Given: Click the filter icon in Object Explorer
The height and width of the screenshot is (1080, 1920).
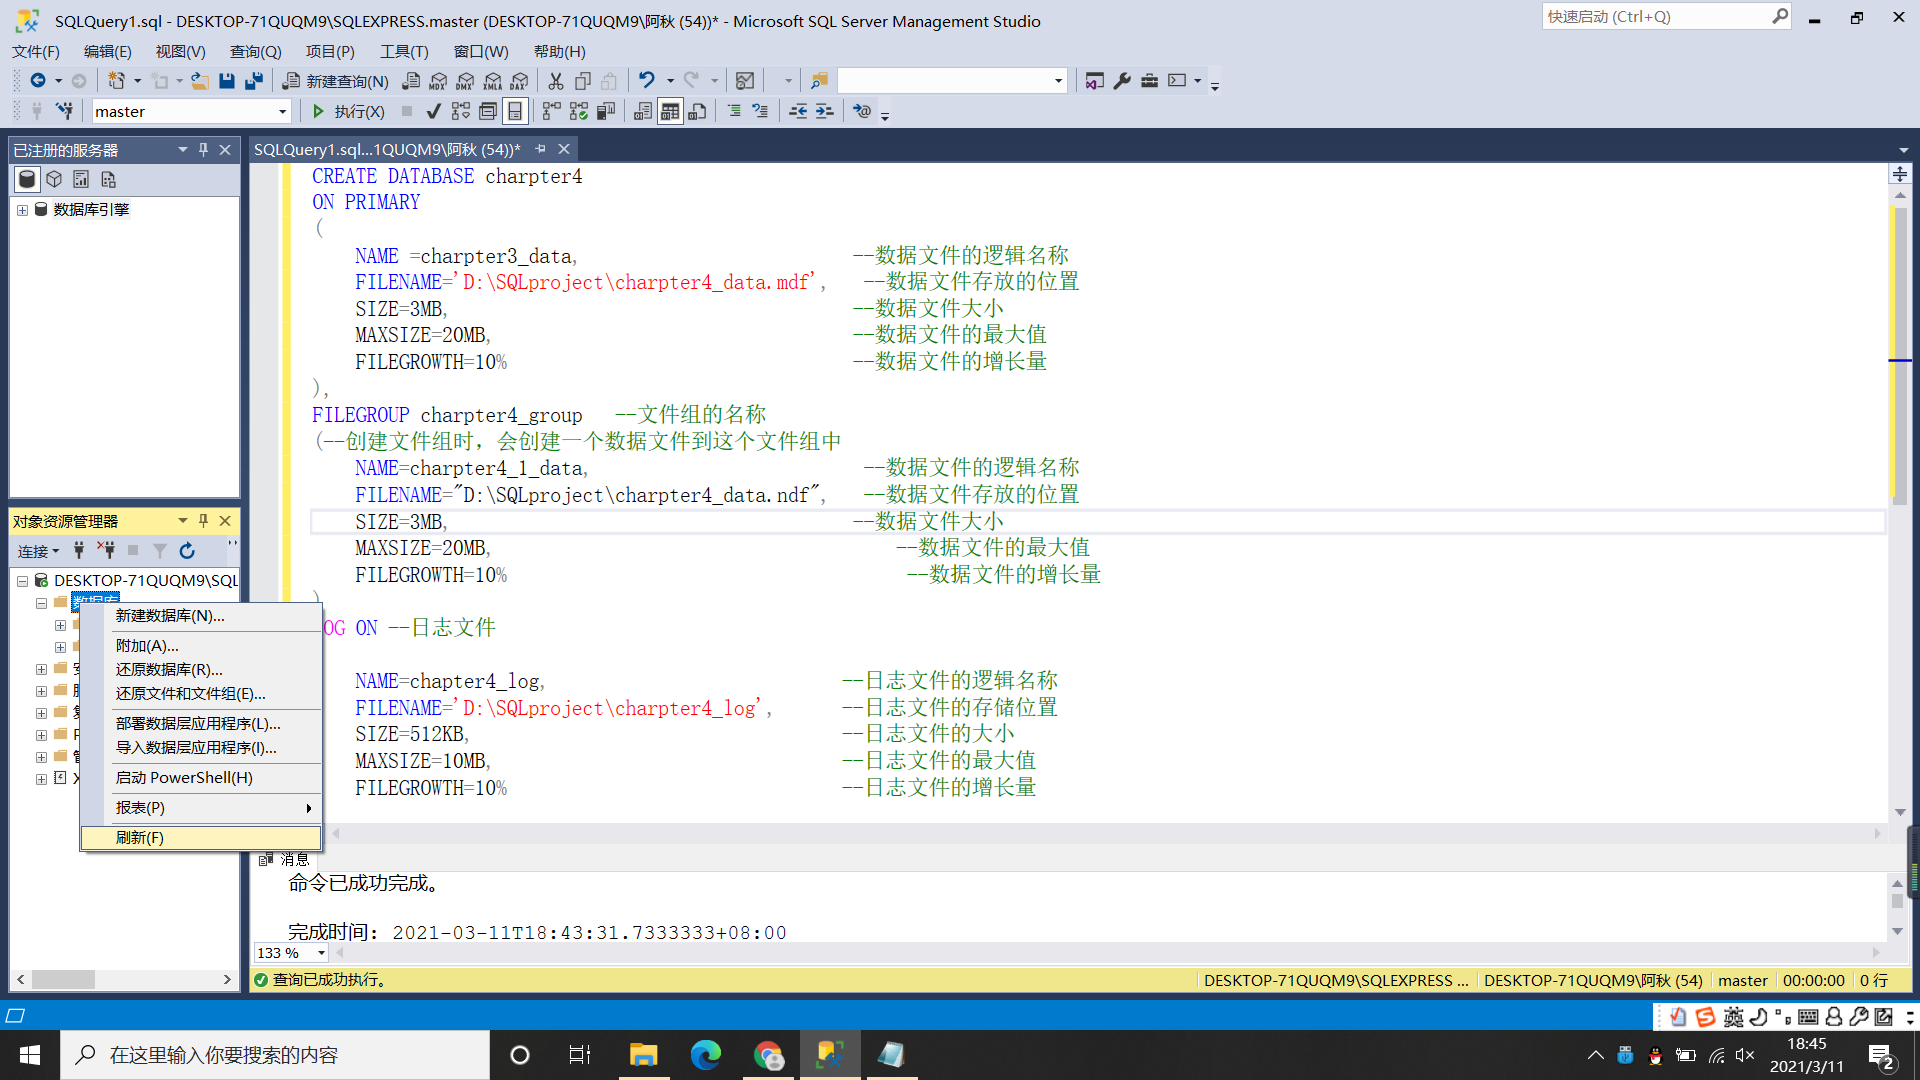Looking at the screenshot, I should tap(159, 551).
